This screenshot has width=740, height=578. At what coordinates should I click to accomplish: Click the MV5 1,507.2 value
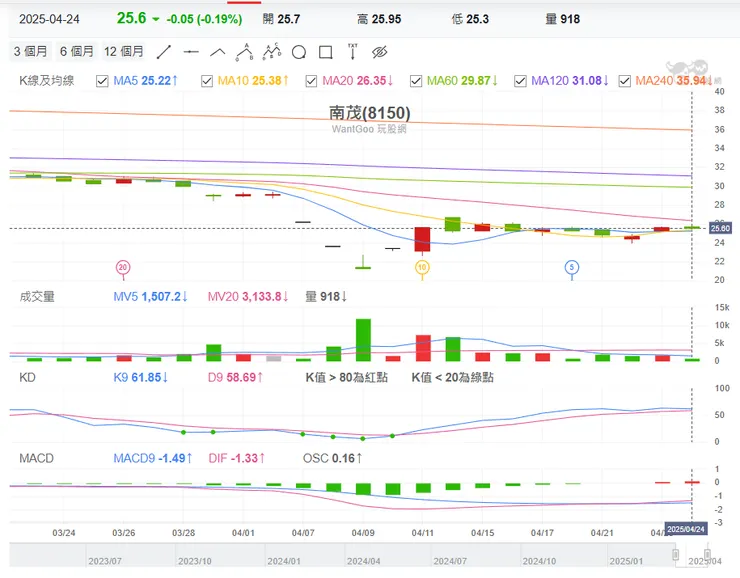151,297
